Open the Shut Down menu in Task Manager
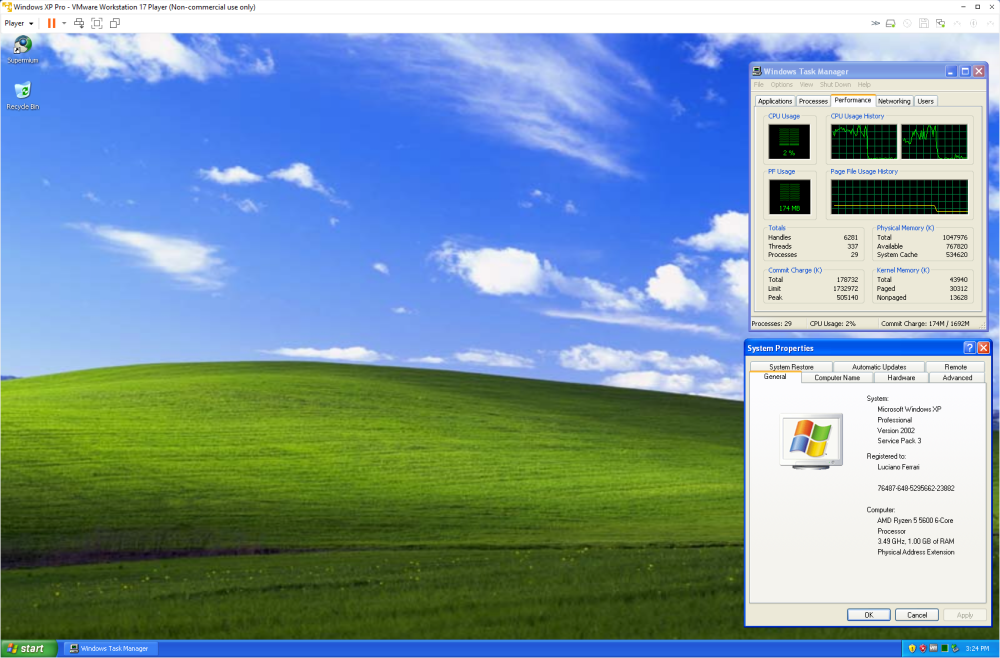The width and height of the screenshot is (1000, 658). coord(835,85)
